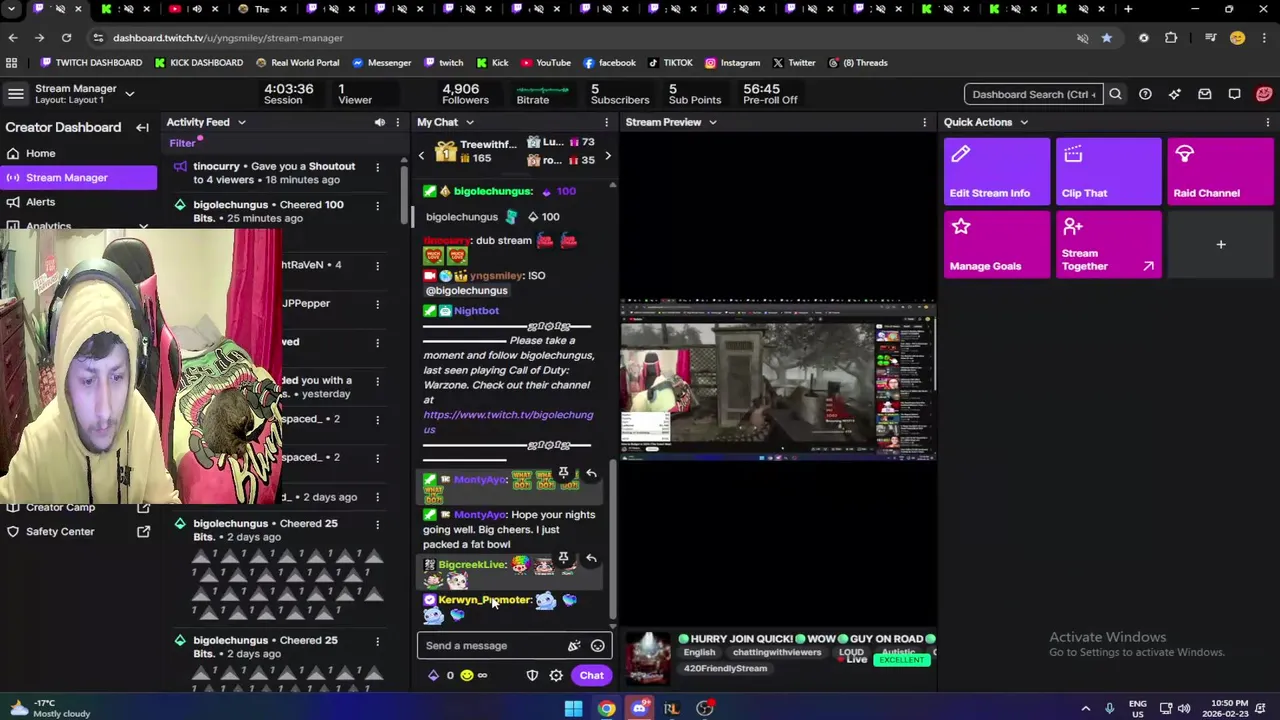This screenshot has width=1280, height=720.
Task: Expand the Stream Preview title dropdown
Action: (712, 122)
